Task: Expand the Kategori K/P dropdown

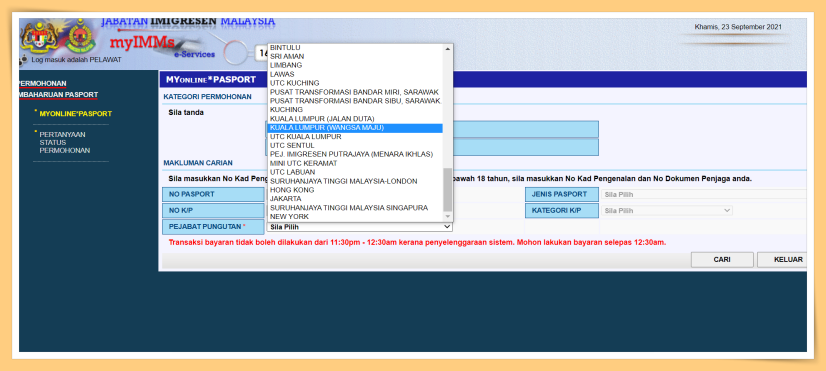Action: coord(666,210)
